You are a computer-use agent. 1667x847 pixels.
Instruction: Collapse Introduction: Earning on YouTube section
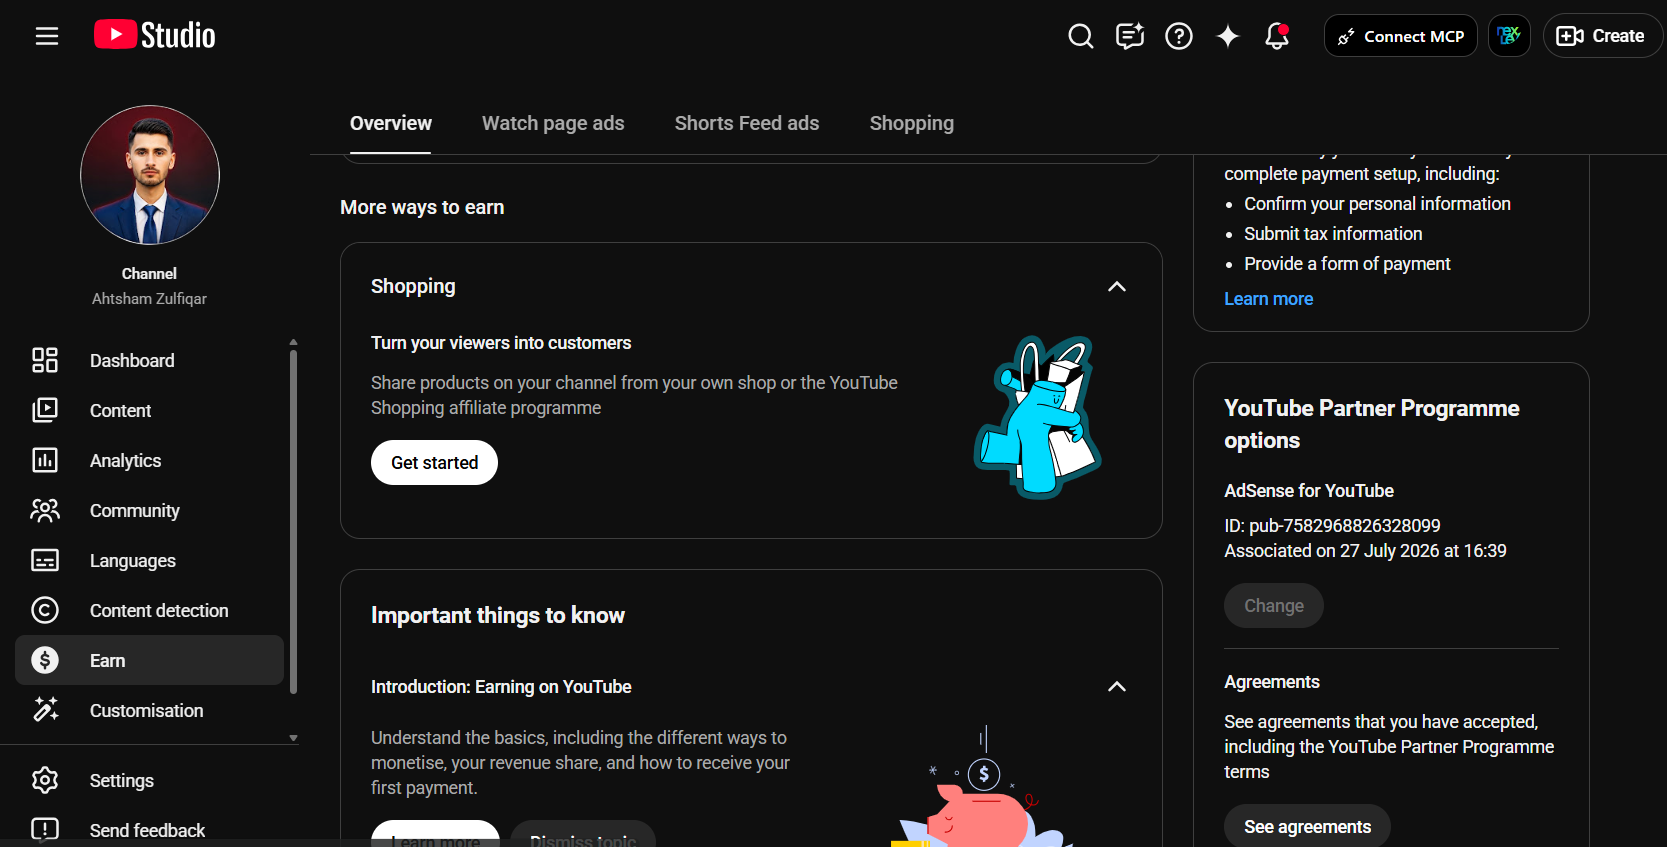click(1117, 687)
